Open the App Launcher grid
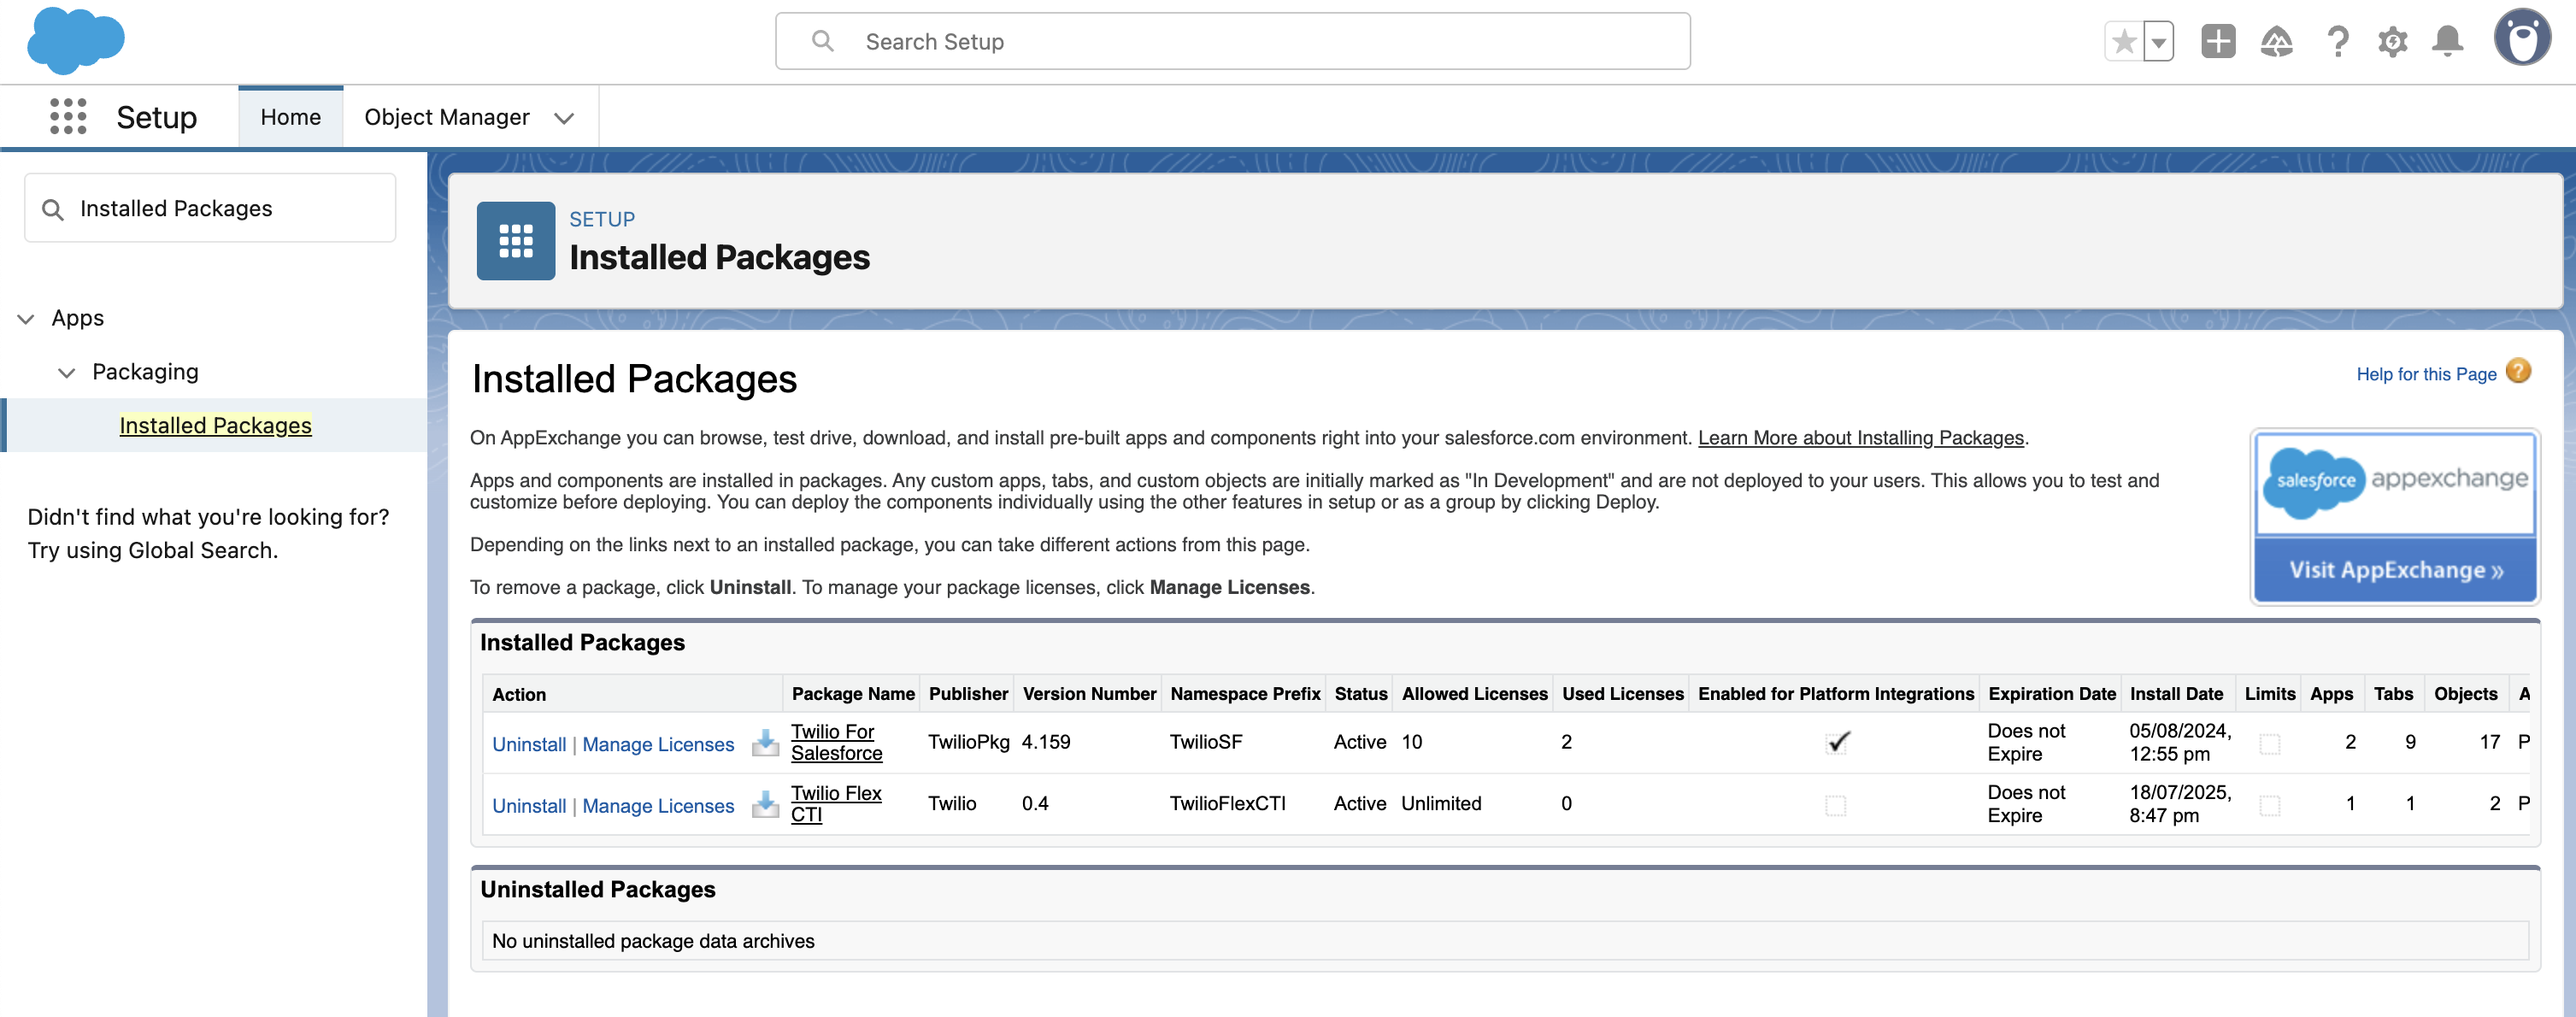This screenshot has height=1017, width=2576. 68,117
